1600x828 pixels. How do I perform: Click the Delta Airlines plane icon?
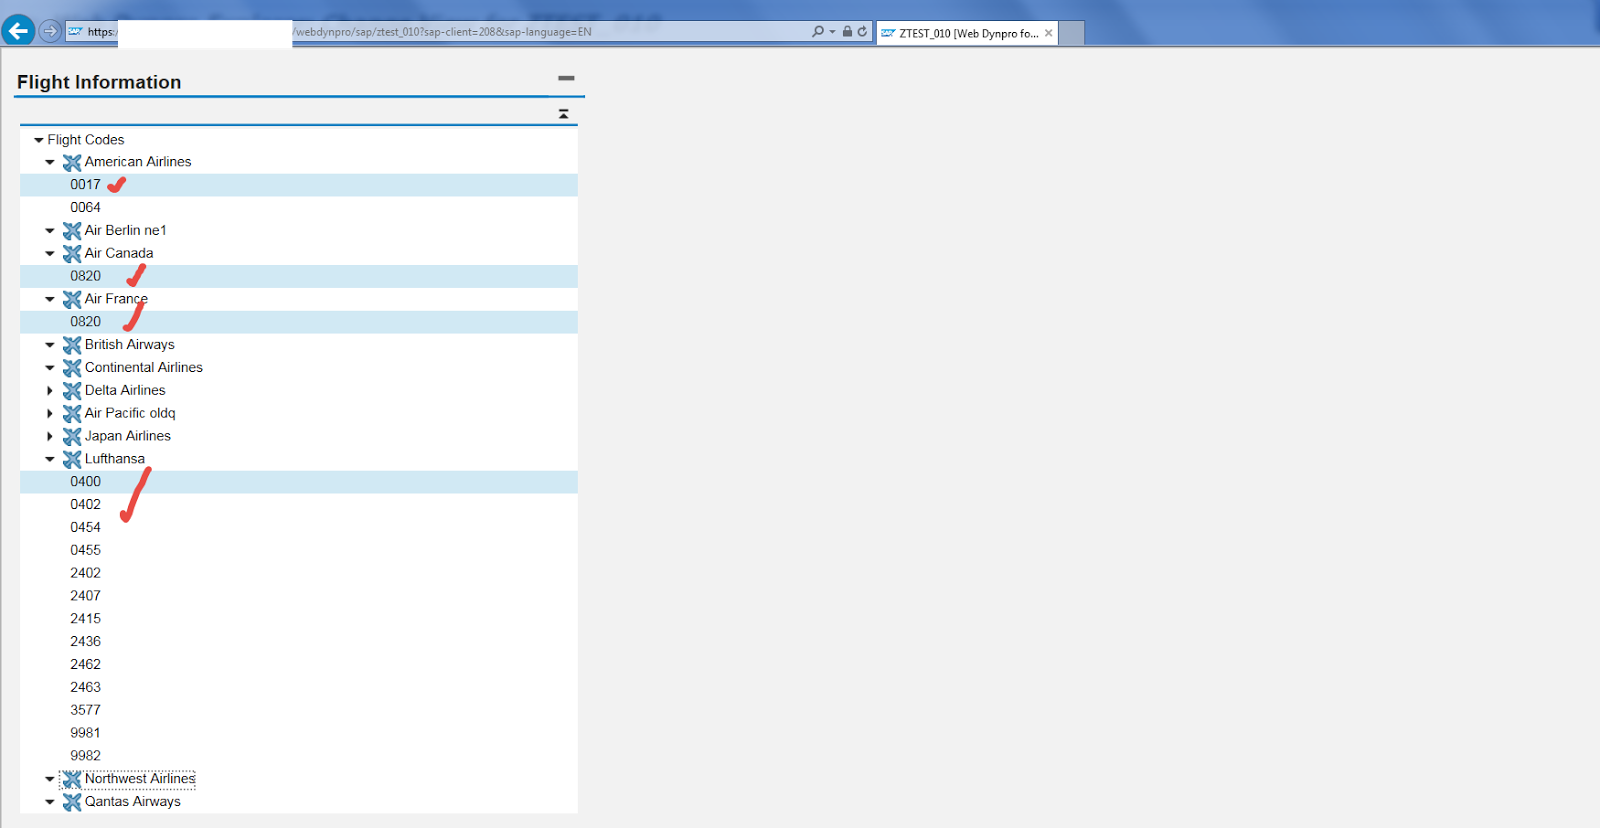72,391
